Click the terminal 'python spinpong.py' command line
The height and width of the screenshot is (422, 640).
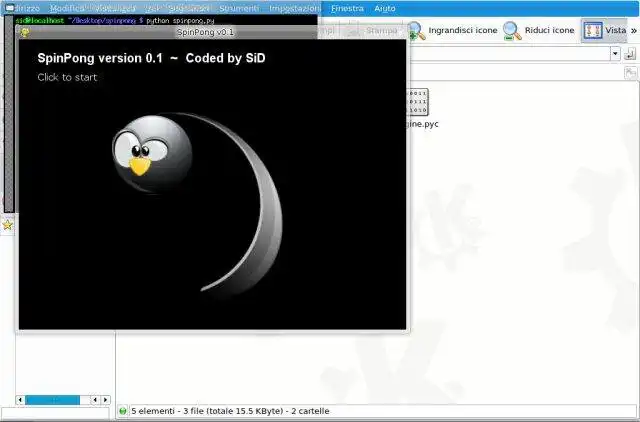[x=180, y=20]
